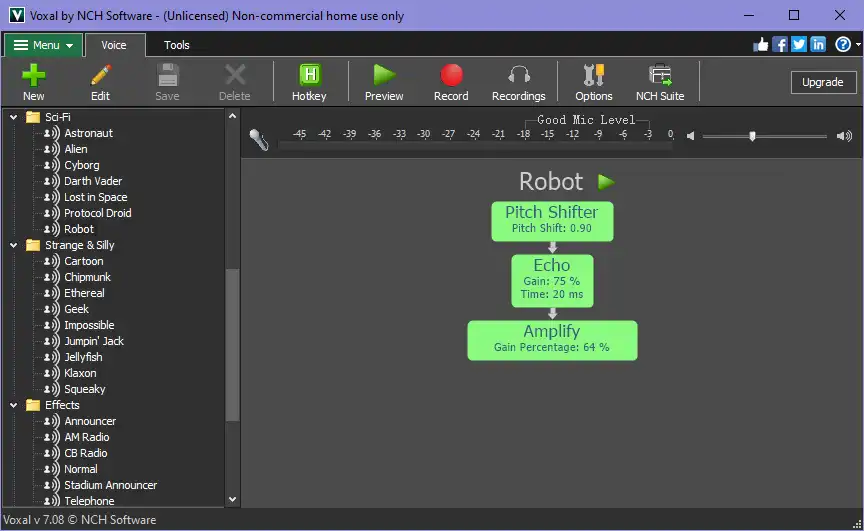Image resolution: width=864 pixels, height=531 pixels.
Task: Select the Cyborg voice
Action: click(82, 165)
